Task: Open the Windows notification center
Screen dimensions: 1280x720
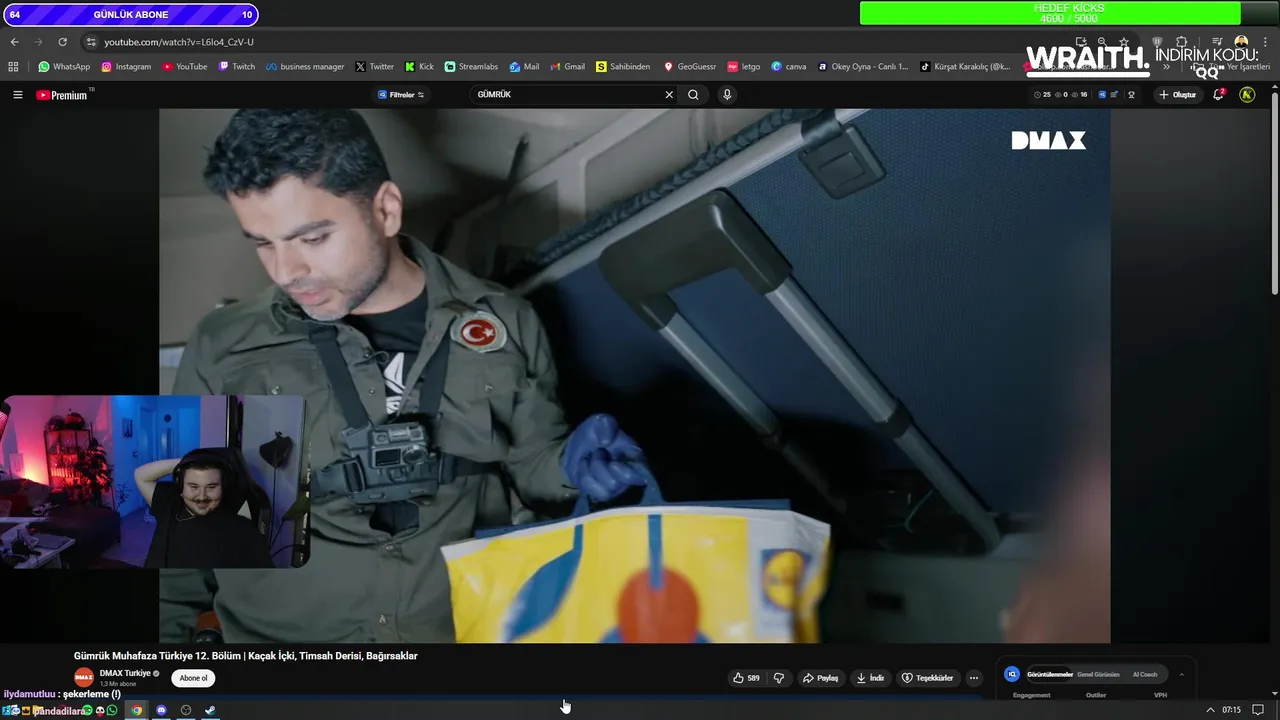Action: pos(1258,710)
